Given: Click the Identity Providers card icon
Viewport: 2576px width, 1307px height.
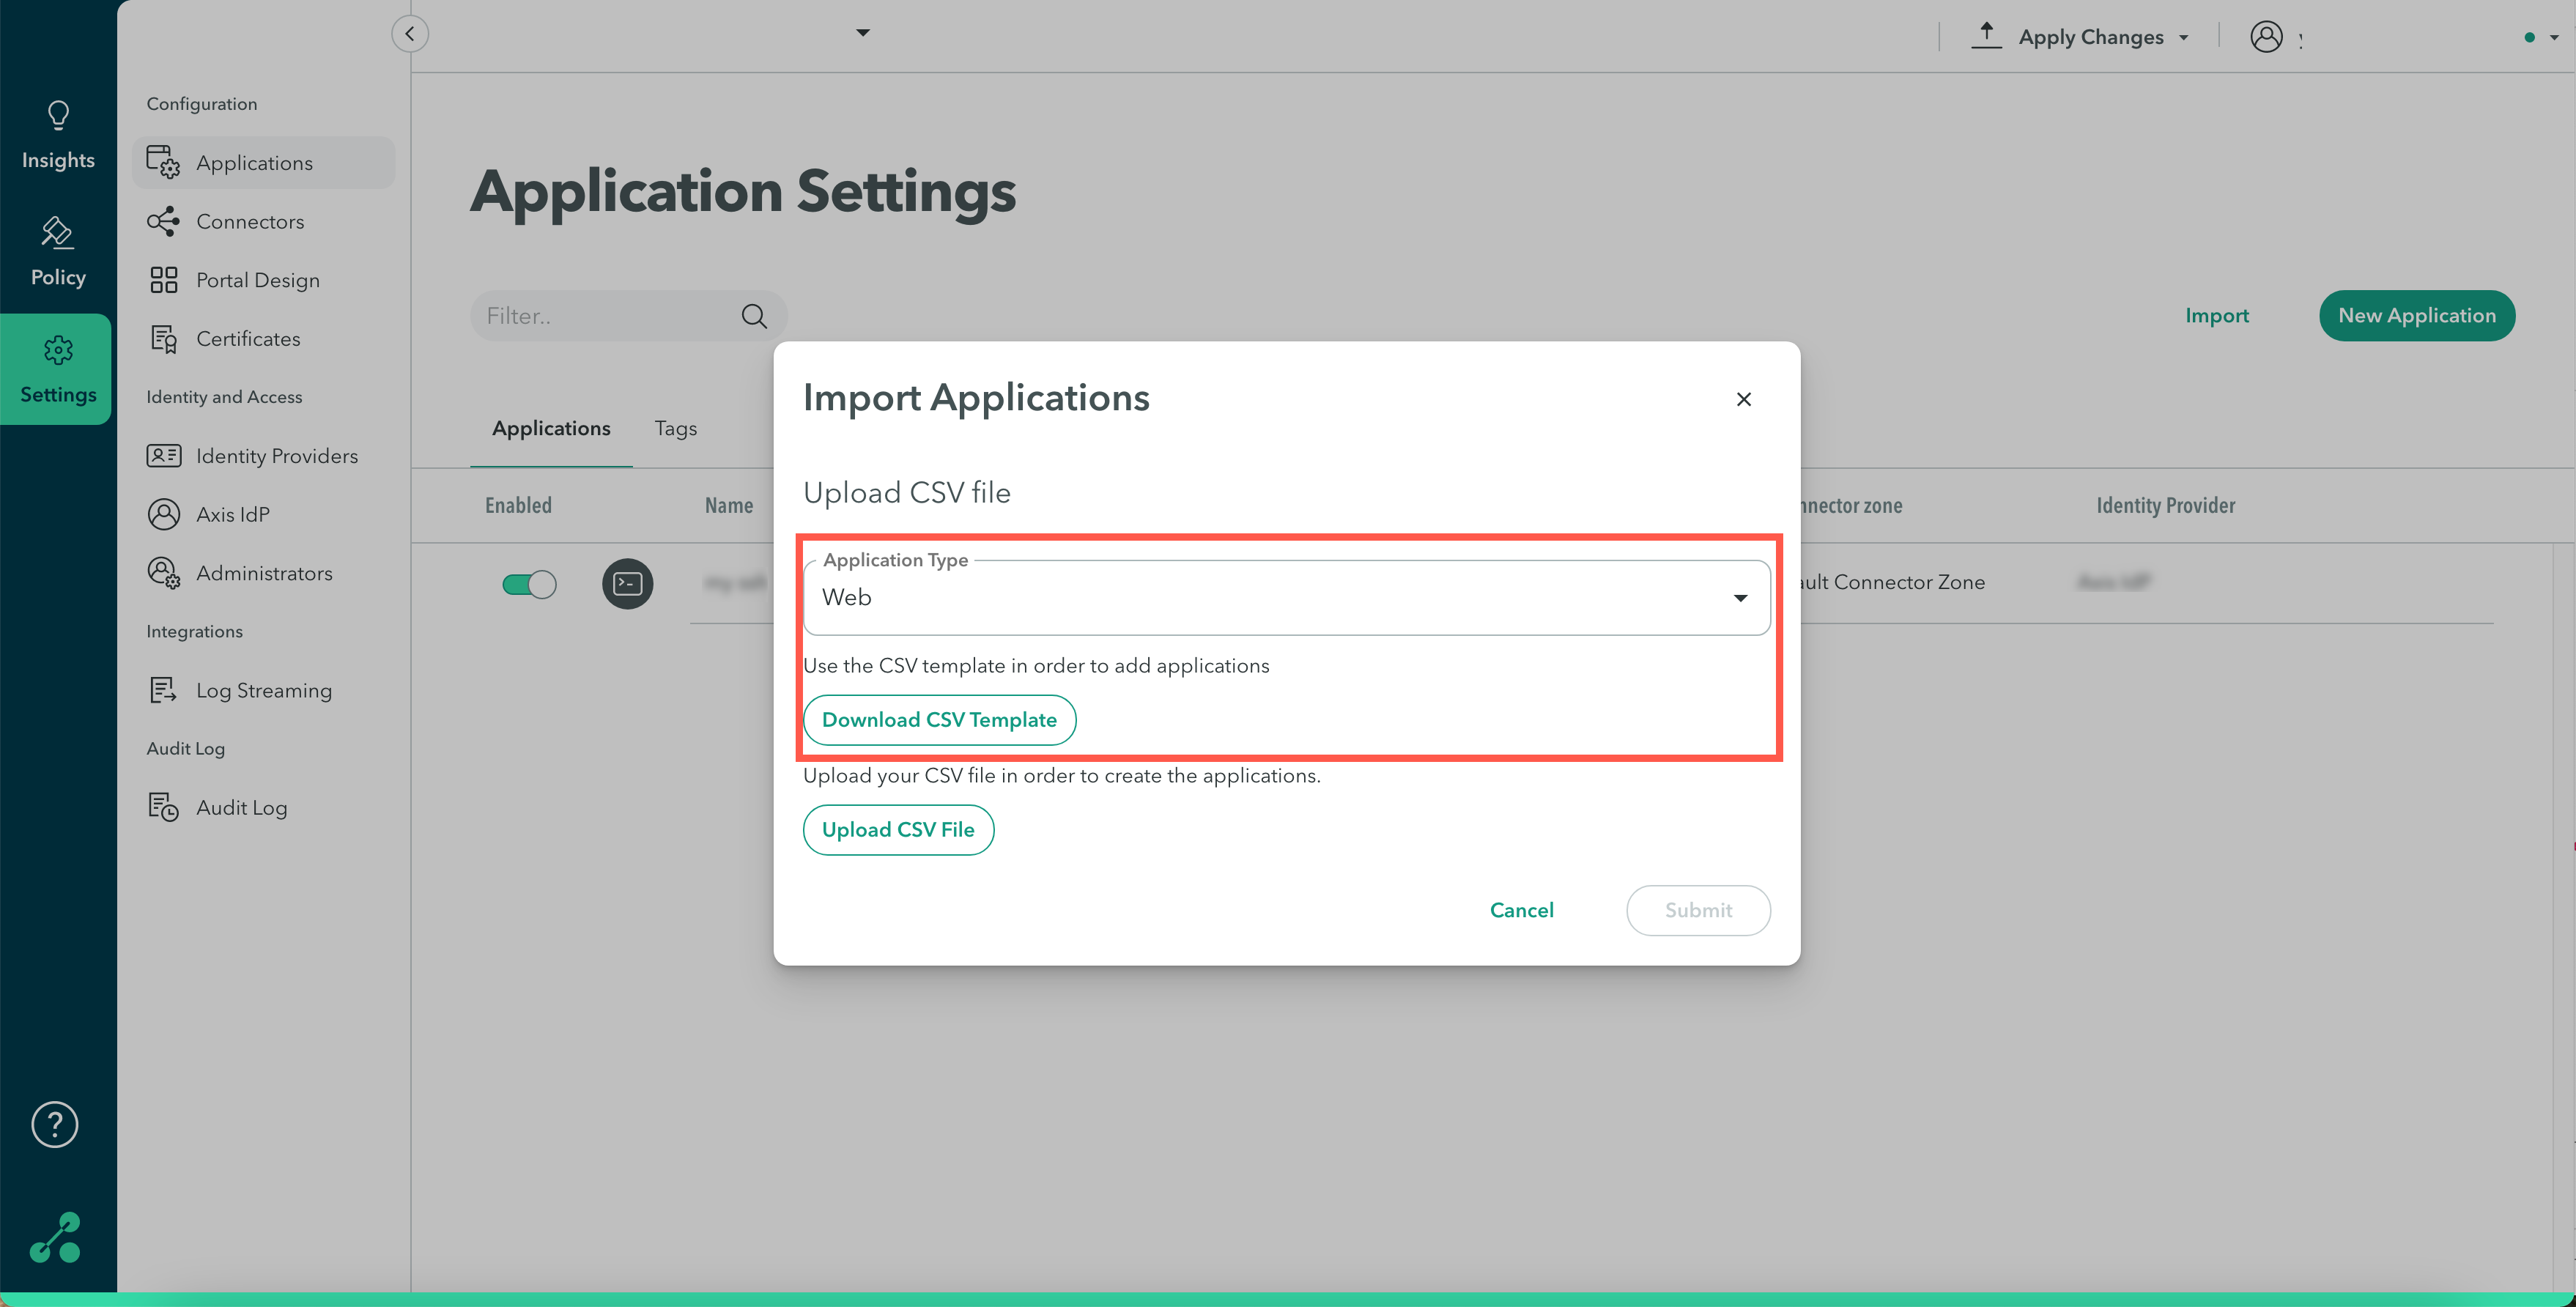Looking at the screenshot, I should coord(163,455).
